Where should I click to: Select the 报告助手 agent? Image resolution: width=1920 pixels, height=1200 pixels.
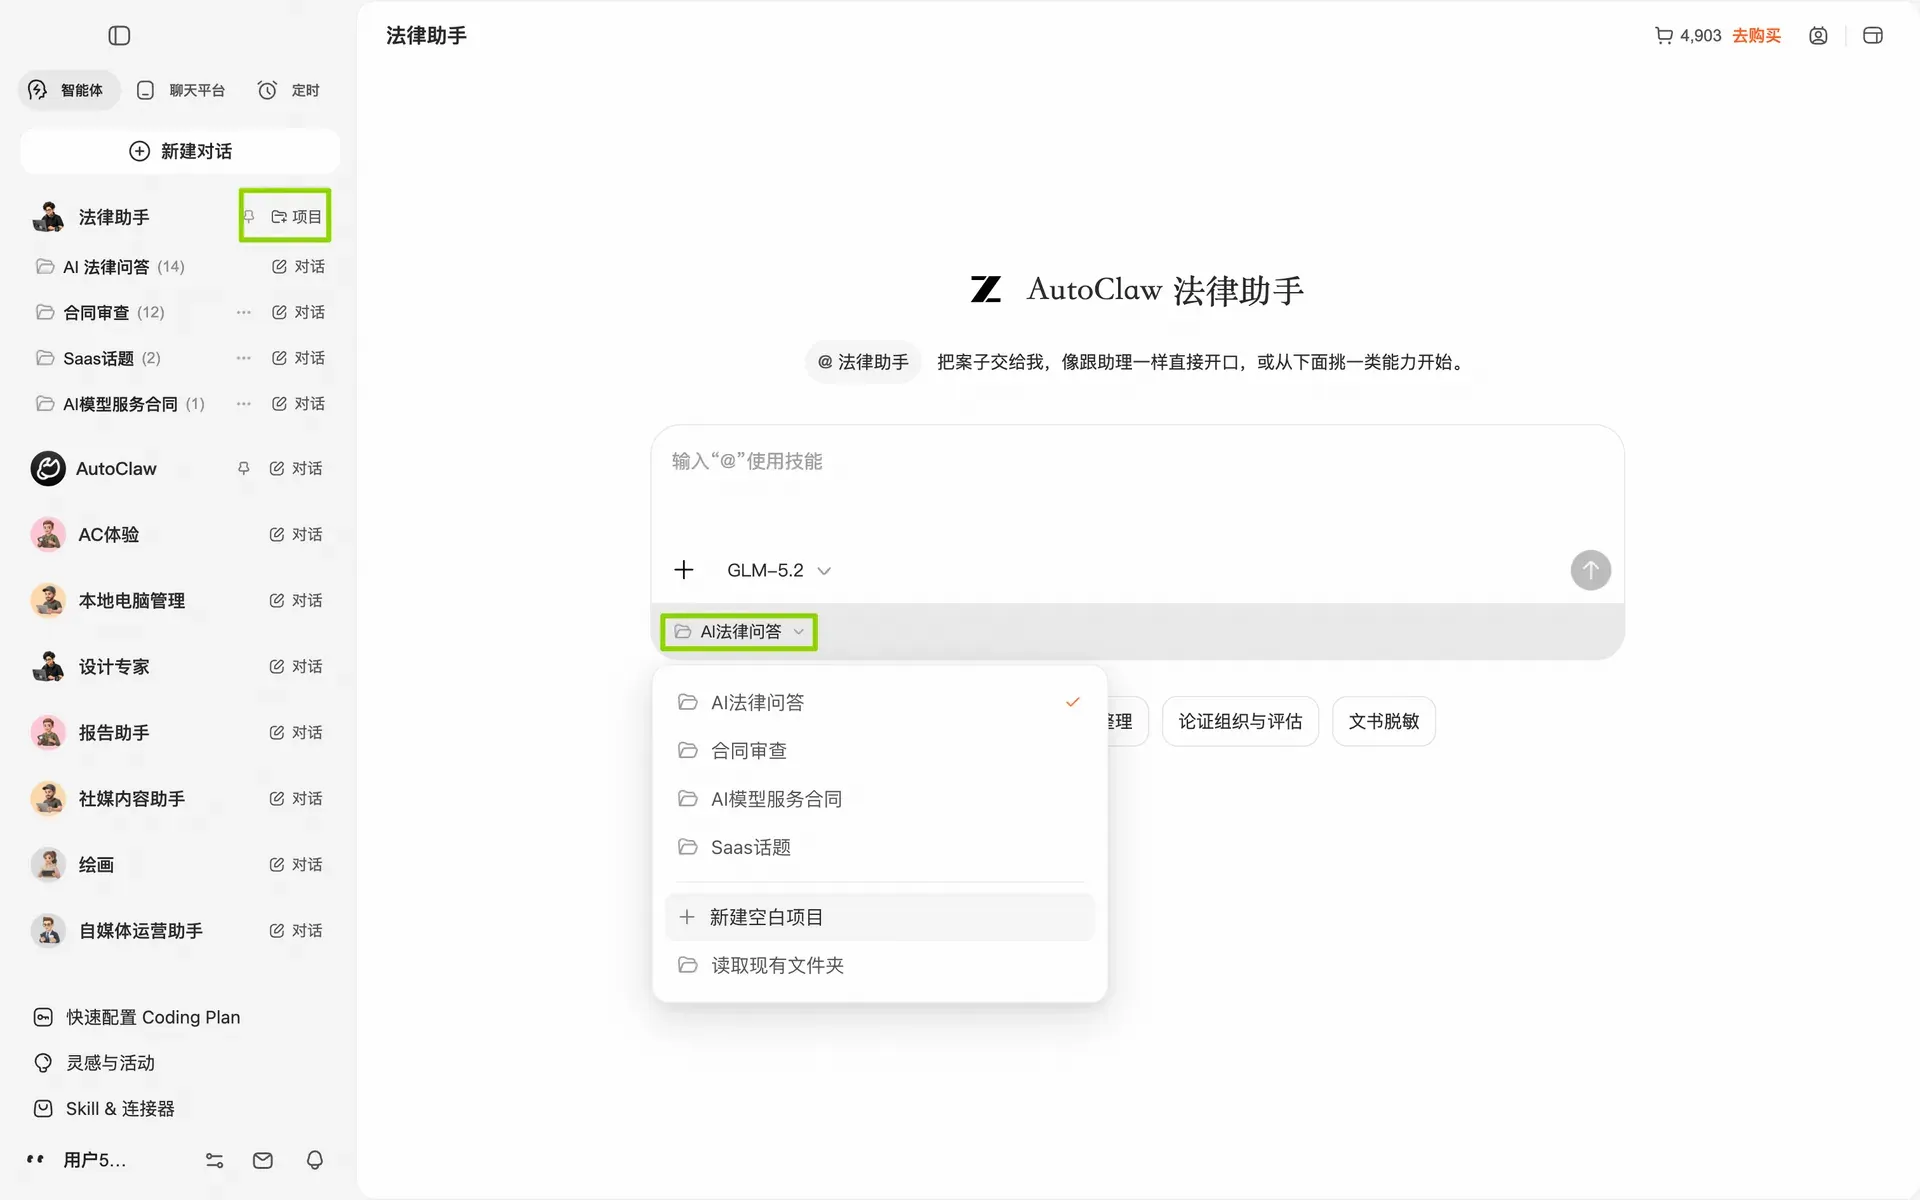tap(90, 733)
